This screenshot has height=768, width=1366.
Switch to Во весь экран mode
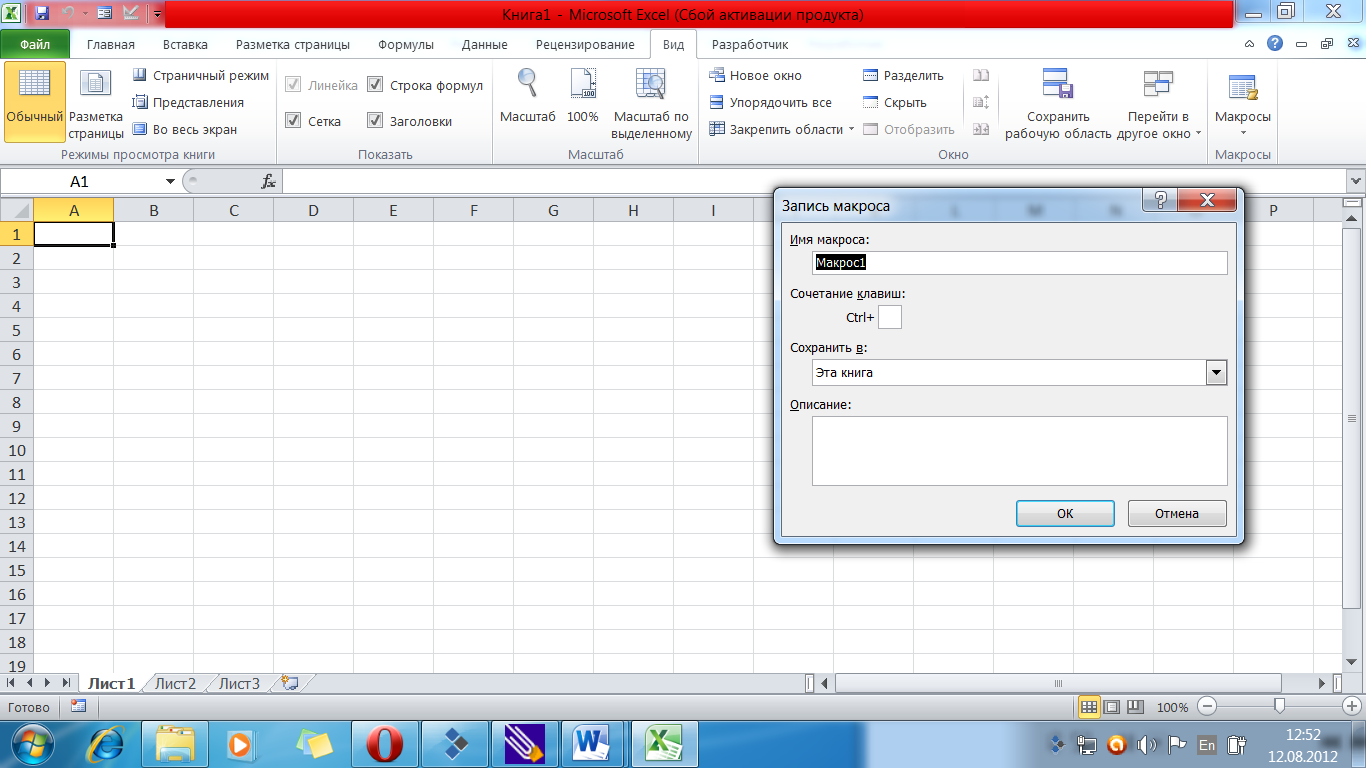coord(185,129)
